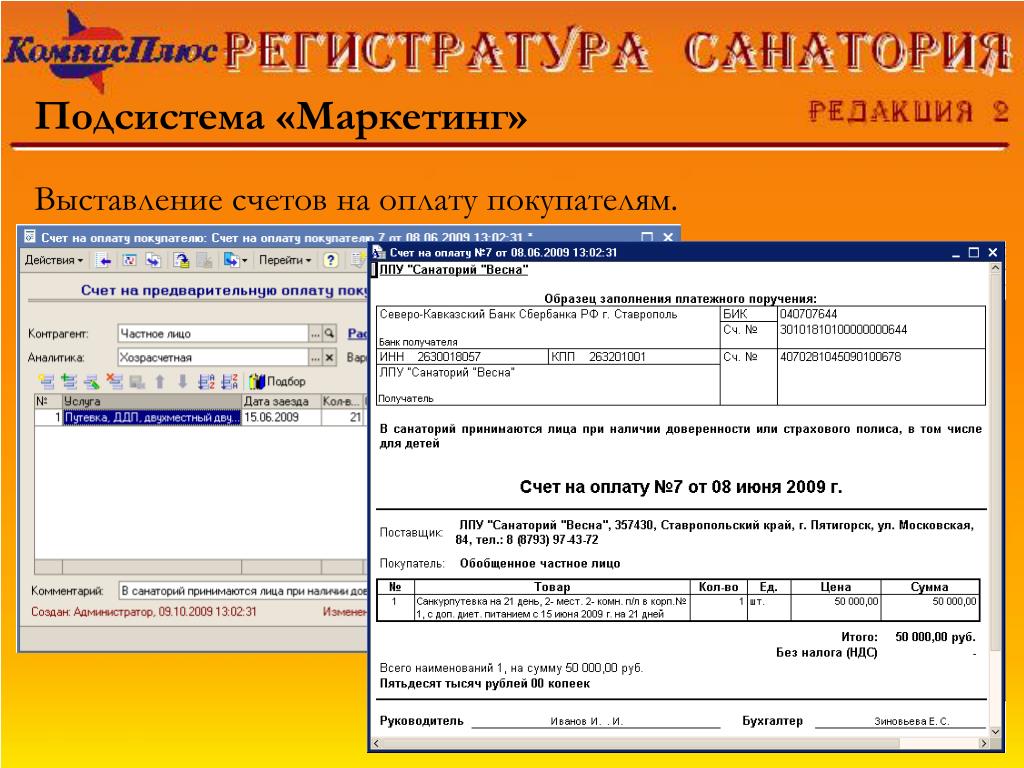Click horizontal scrollbar right arrow in invoice window
Image resolution: width=1024 pixels, height=768 pixels.
coord(984,743)
